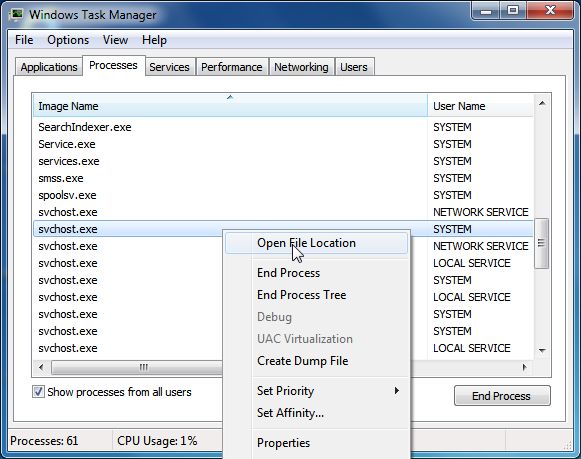Click the vertical scrollbar thumb
The width and height of the screenshot is (581, 459).
click(542, 243)
